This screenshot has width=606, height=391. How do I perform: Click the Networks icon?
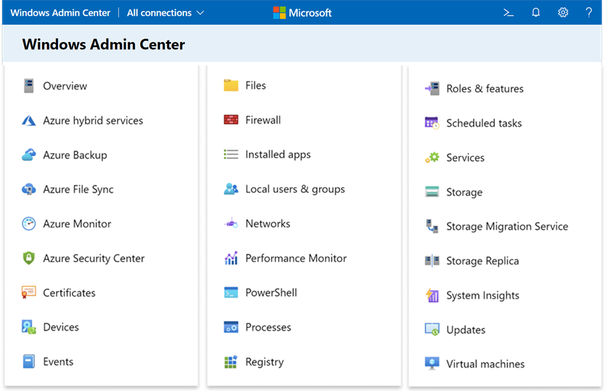(x=231, y=223)
